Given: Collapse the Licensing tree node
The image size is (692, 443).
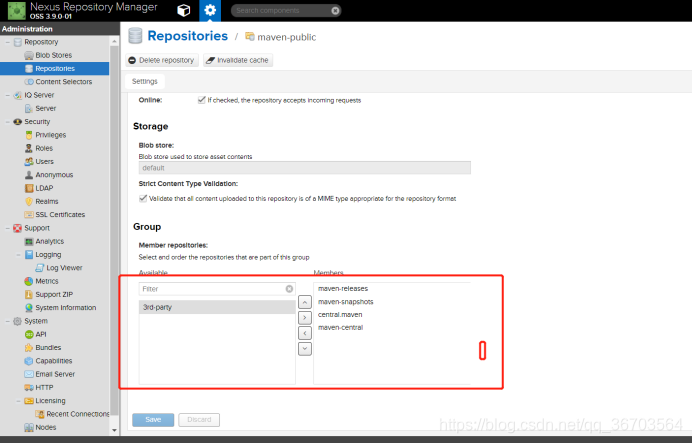Looking at the screenshot, I should [18, 401].
